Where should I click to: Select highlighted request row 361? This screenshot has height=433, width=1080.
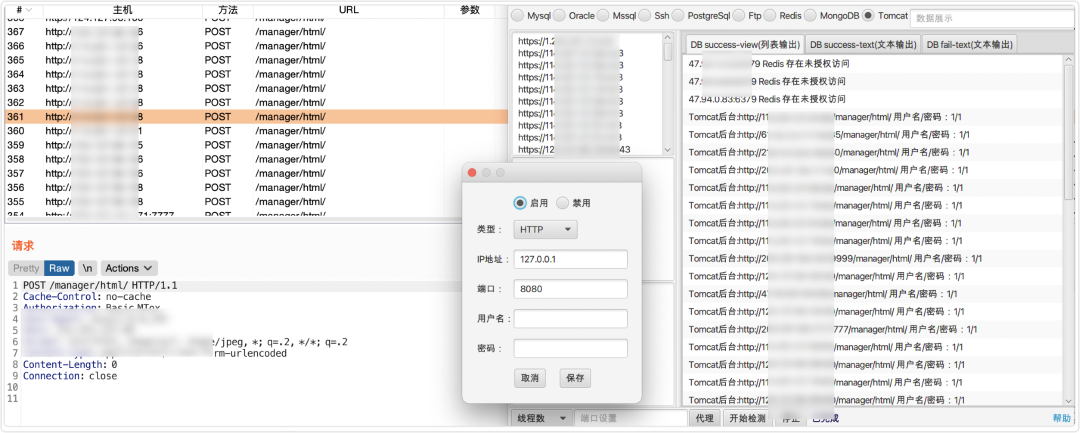point(255,117)
